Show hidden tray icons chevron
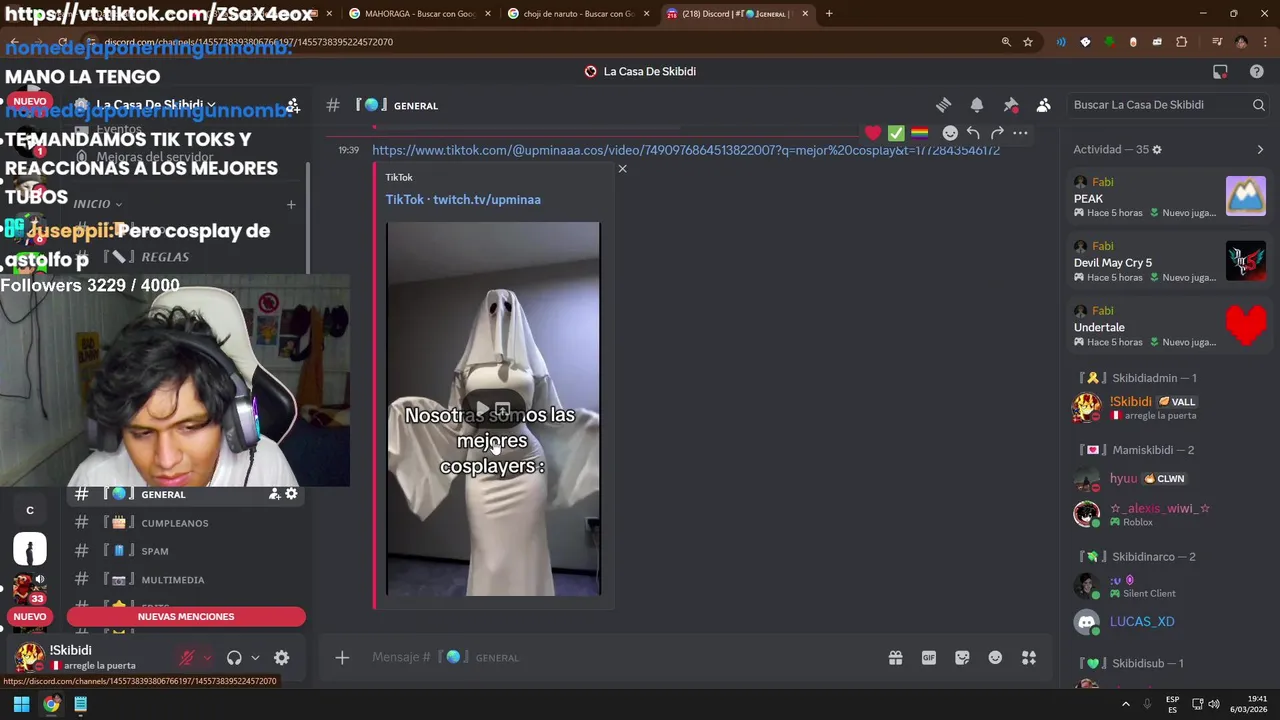 click(1125, 704)
